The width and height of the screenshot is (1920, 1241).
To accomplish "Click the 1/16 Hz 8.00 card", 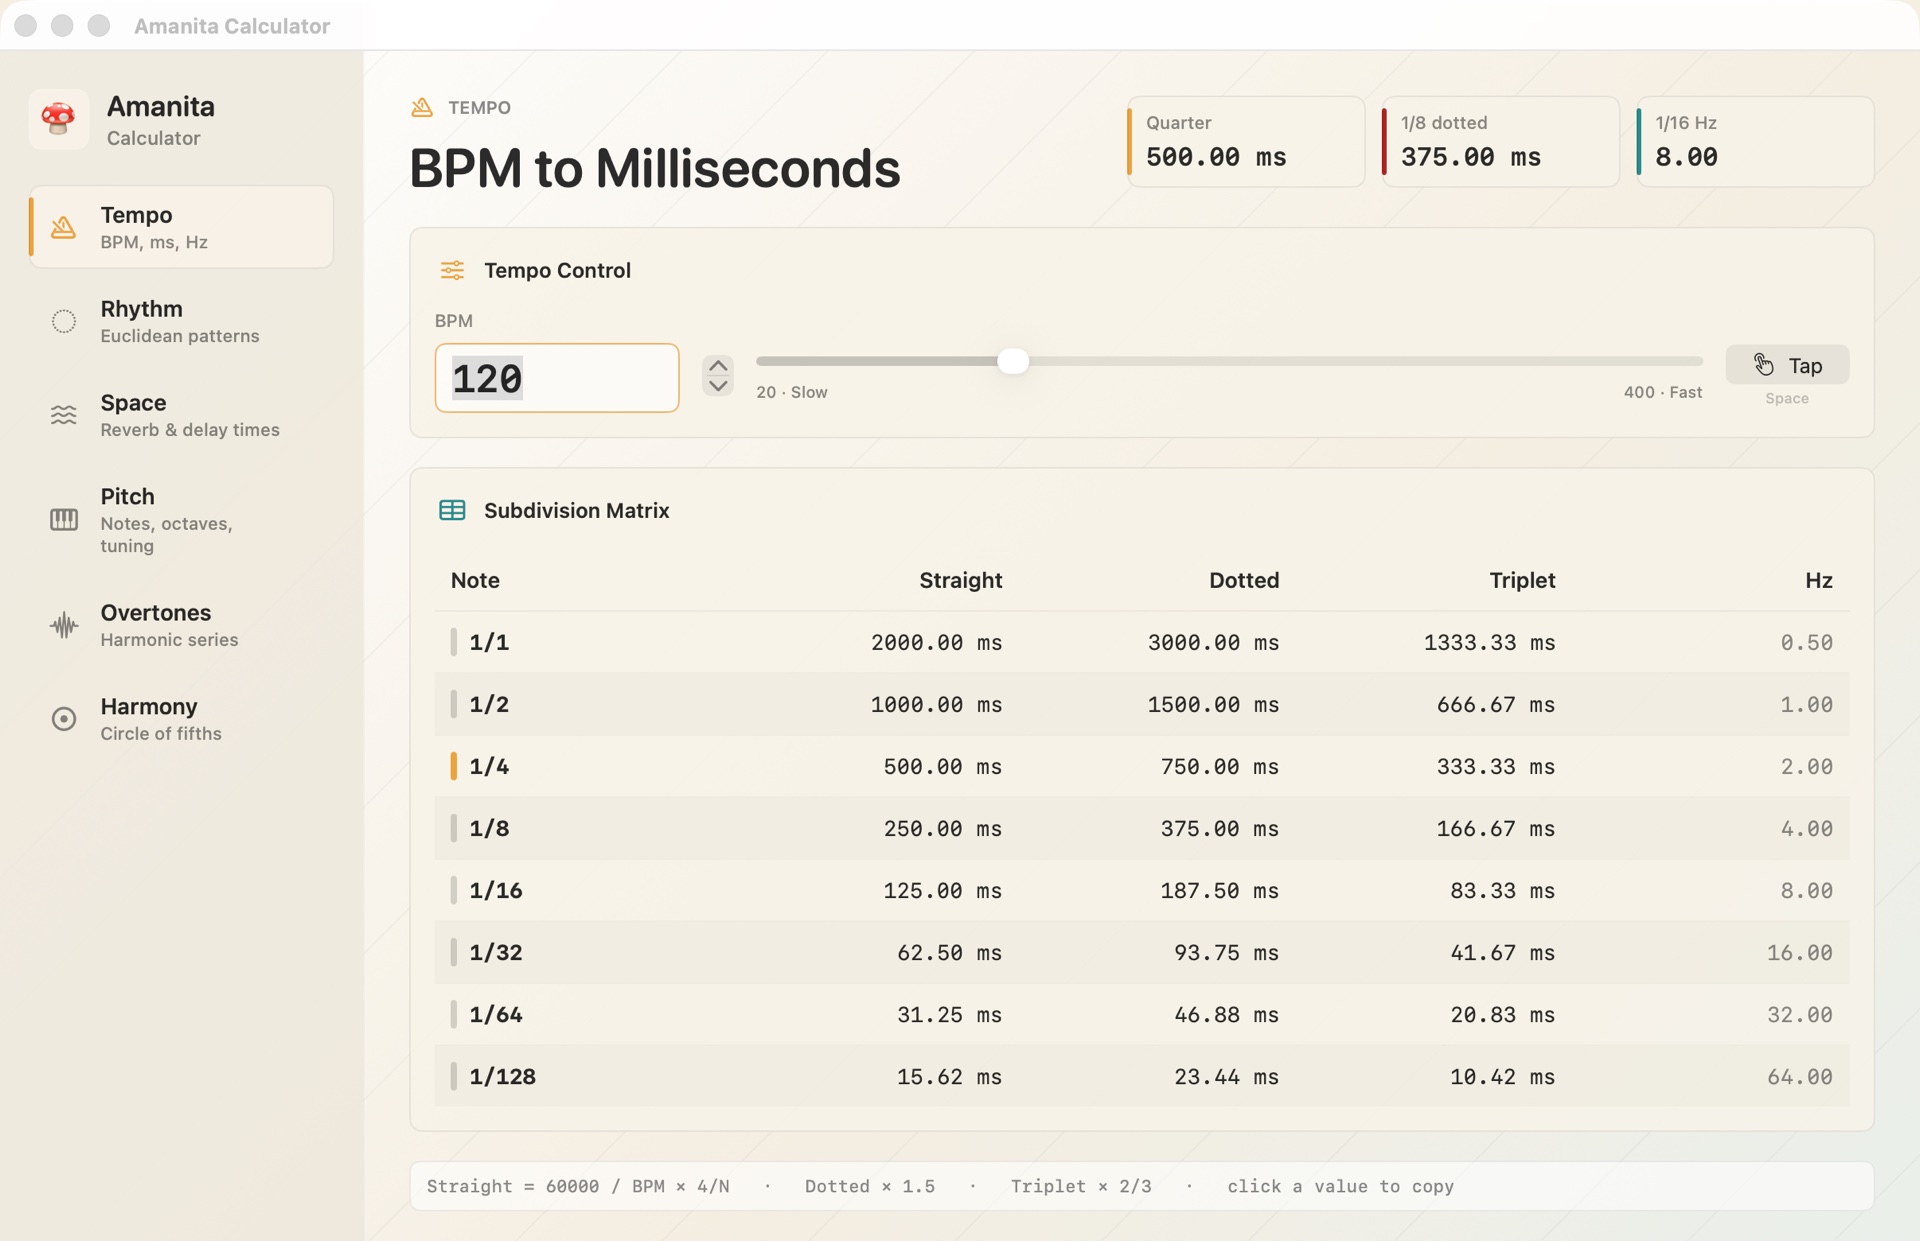I will (1755, 141).
